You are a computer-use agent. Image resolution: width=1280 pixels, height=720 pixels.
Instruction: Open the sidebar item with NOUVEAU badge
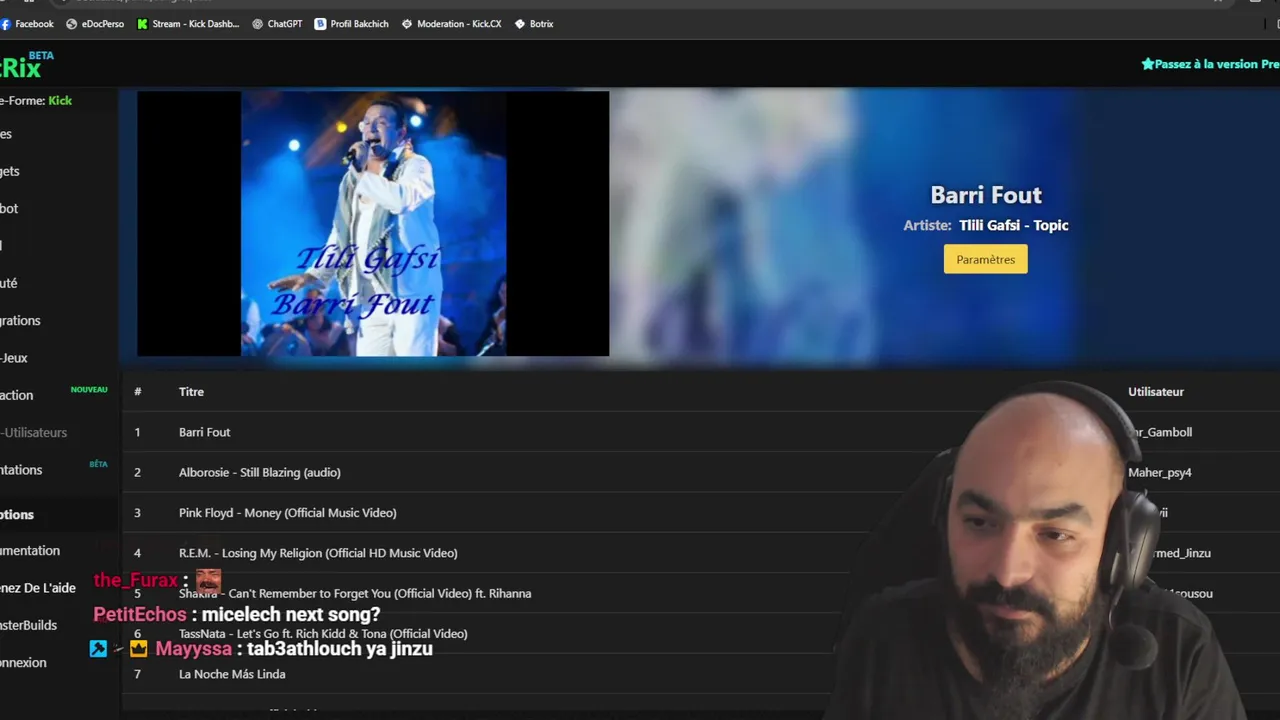[55, 395]
